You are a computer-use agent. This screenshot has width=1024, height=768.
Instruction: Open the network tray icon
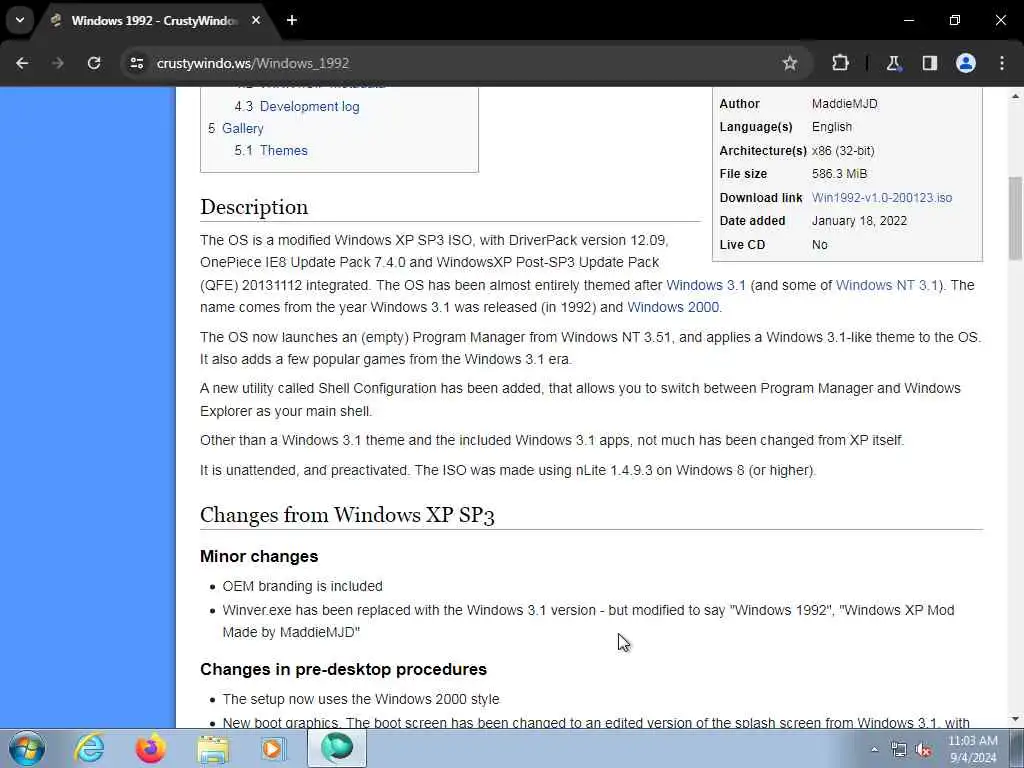[x=899, y=750]
